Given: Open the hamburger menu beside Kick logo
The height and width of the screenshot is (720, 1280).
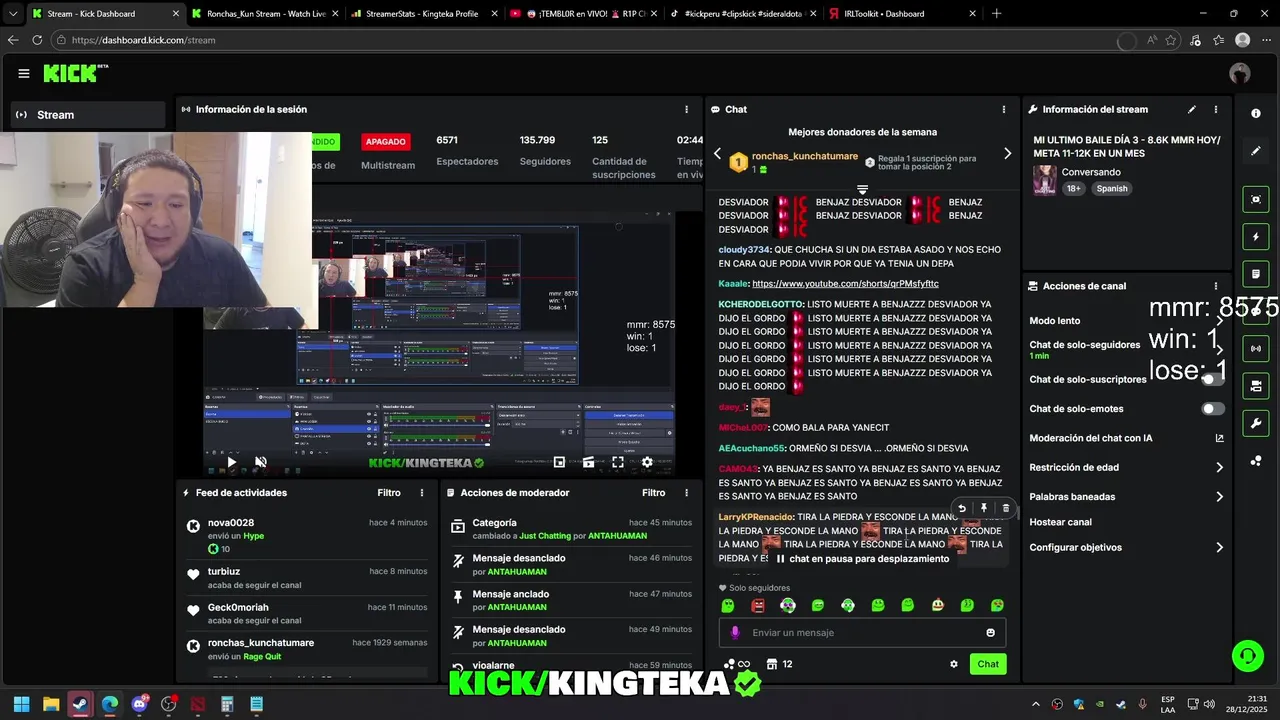Looking at the screenshot, I should [x=24, y=73].
